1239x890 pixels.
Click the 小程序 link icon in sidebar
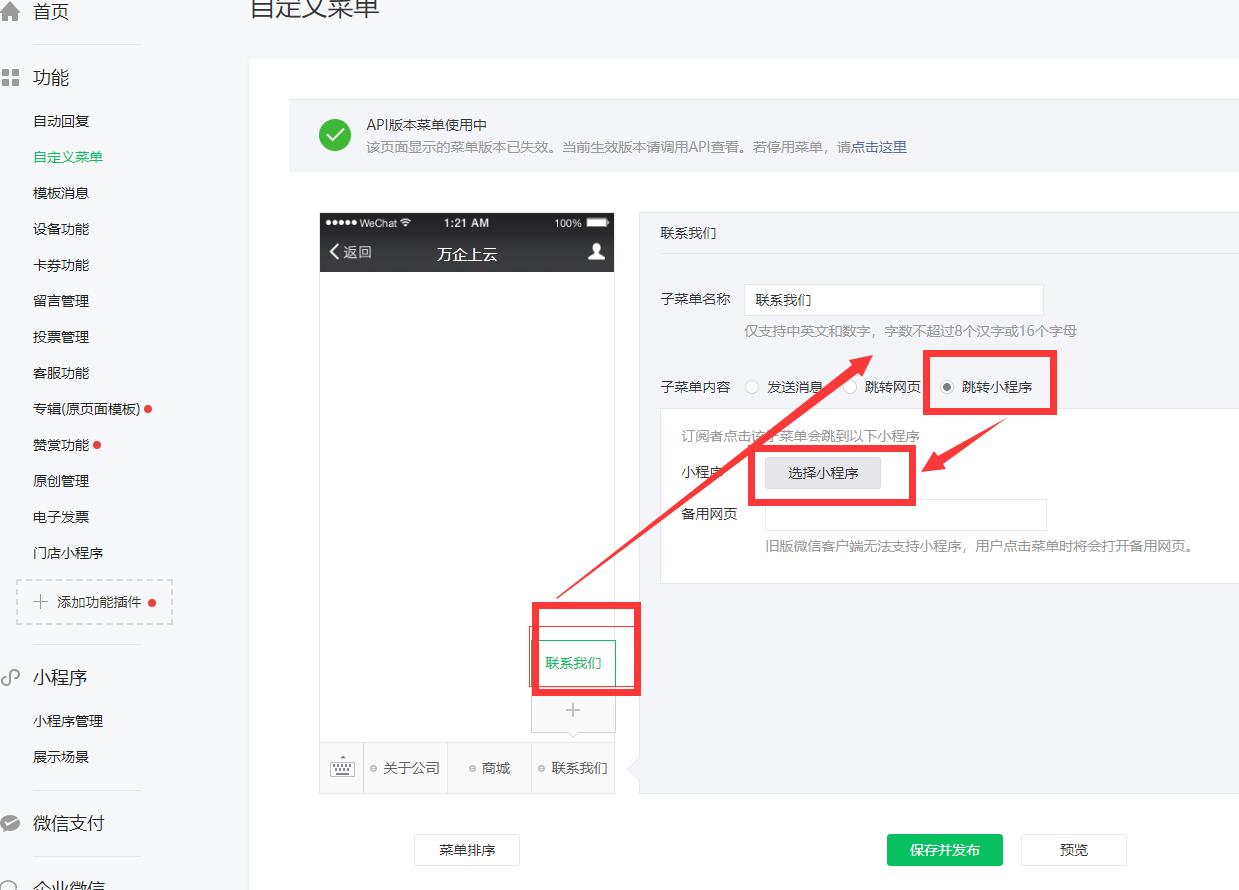(x=10, y=678)
